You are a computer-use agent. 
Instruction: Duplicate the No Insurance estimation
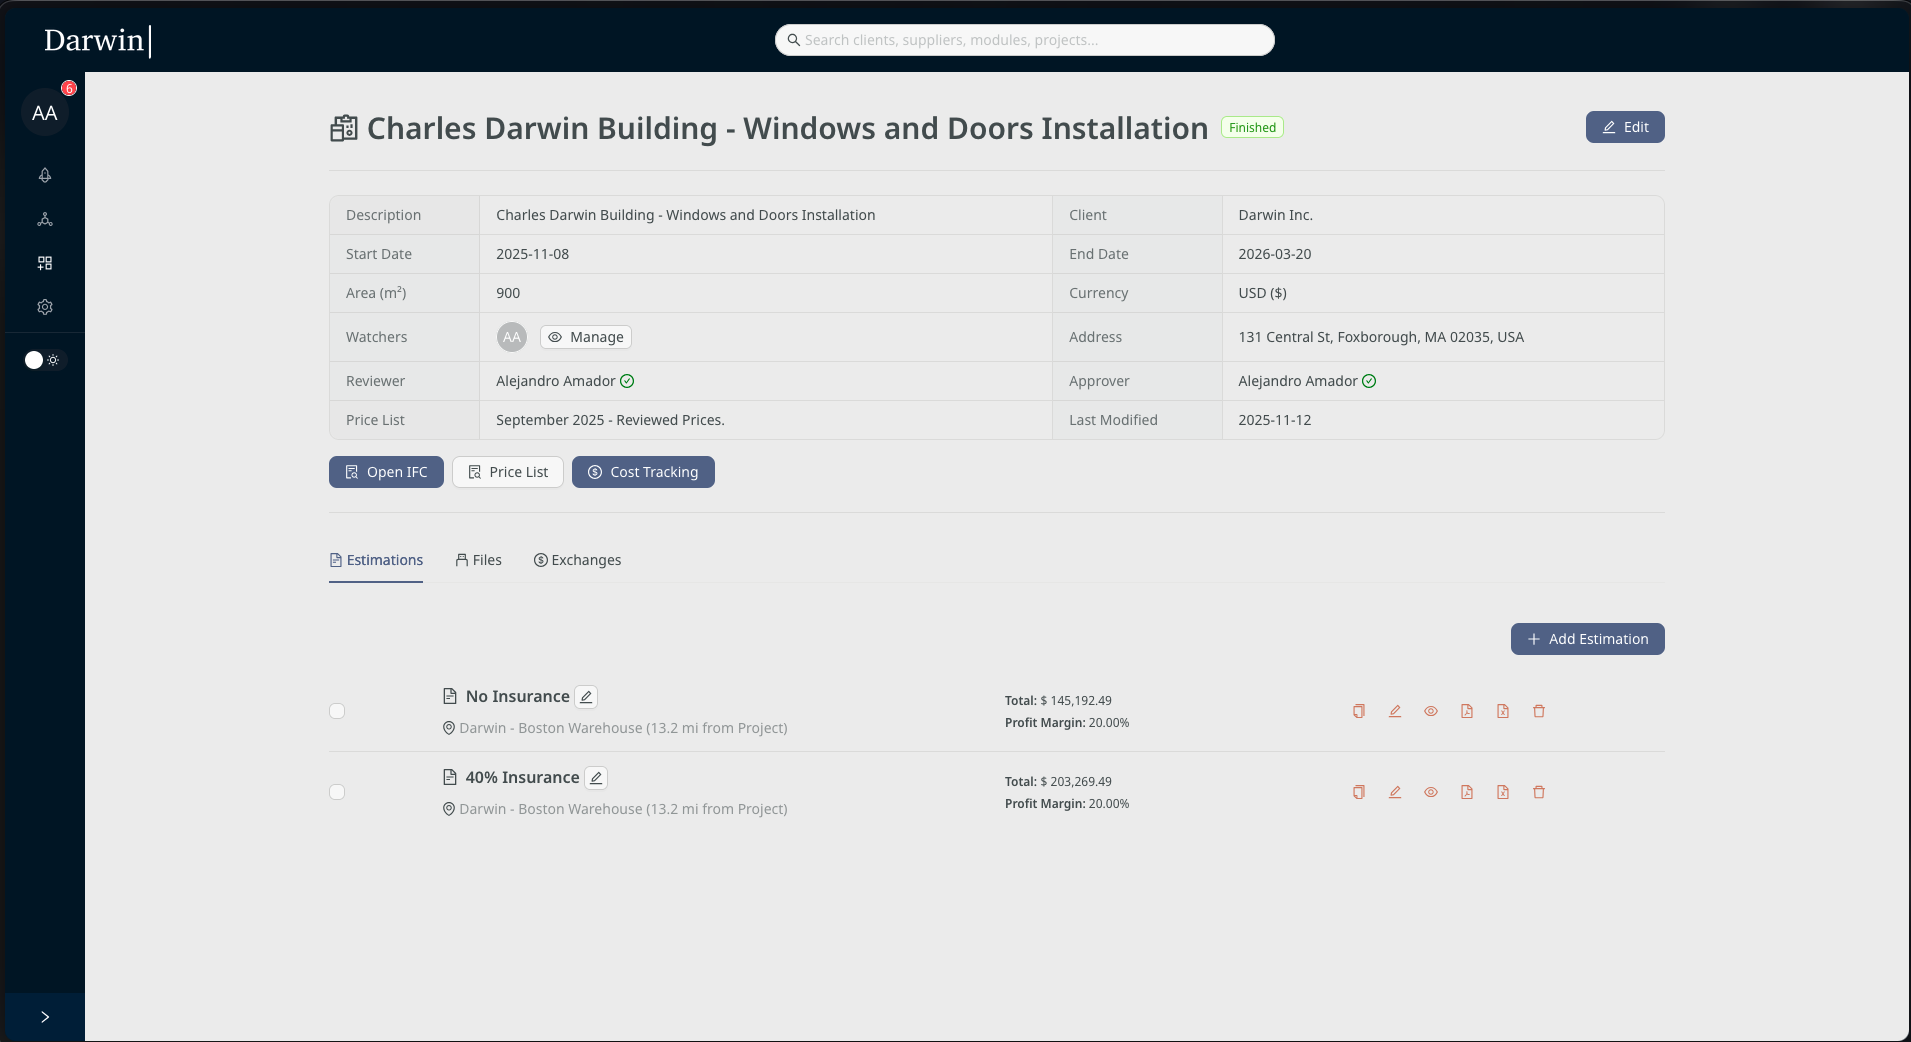click(x=1358, y=711)
